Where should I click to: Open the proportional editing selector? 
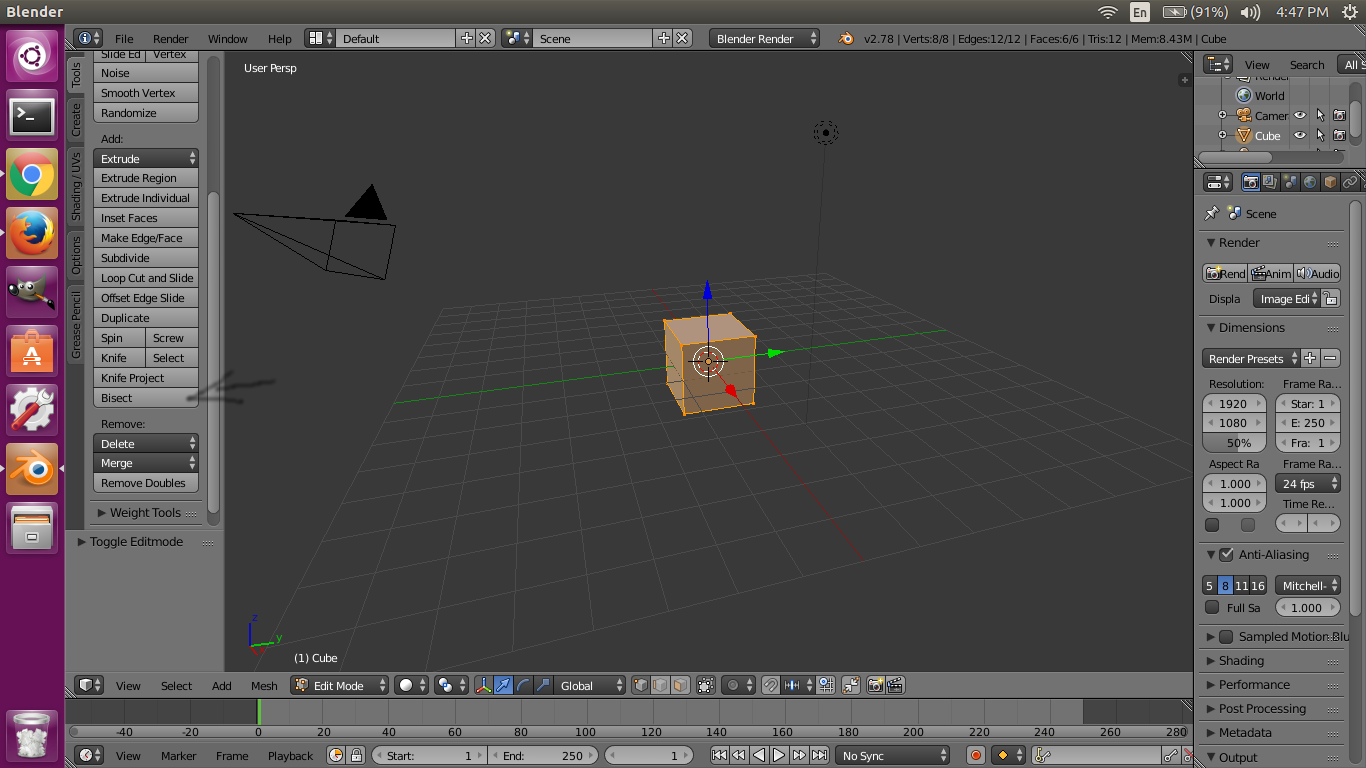coord(738,685)
